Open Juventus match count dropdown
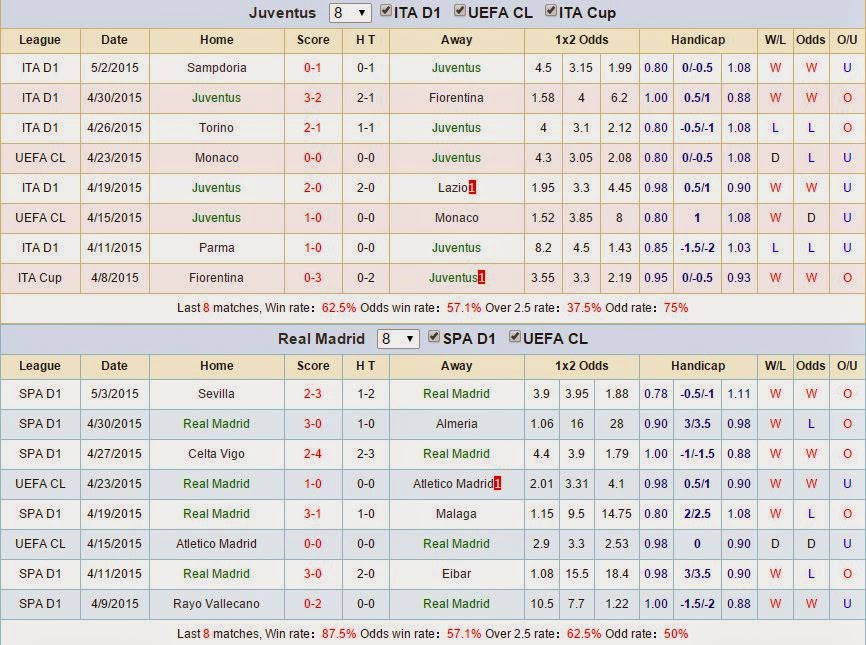 pyautogui.click(x=349, y=13)
